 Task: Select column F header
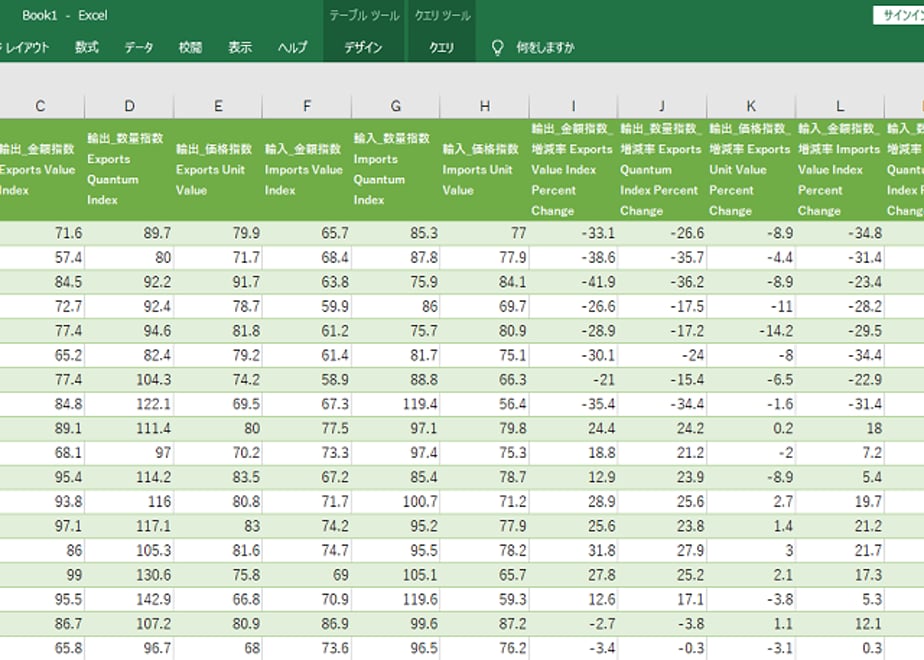coord(306,106)
